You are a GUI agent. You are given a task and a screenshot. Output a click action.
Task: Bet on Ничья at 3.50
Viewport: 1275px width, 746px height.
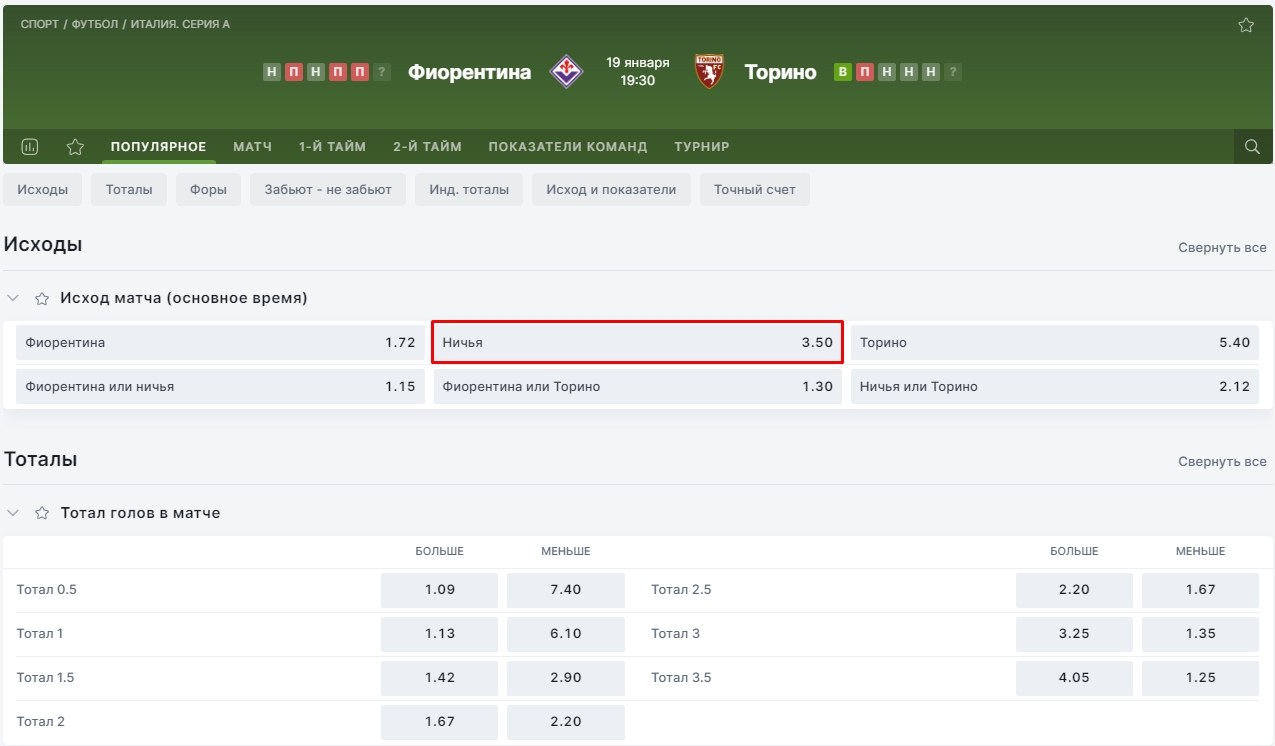click(x=637, y=342)
